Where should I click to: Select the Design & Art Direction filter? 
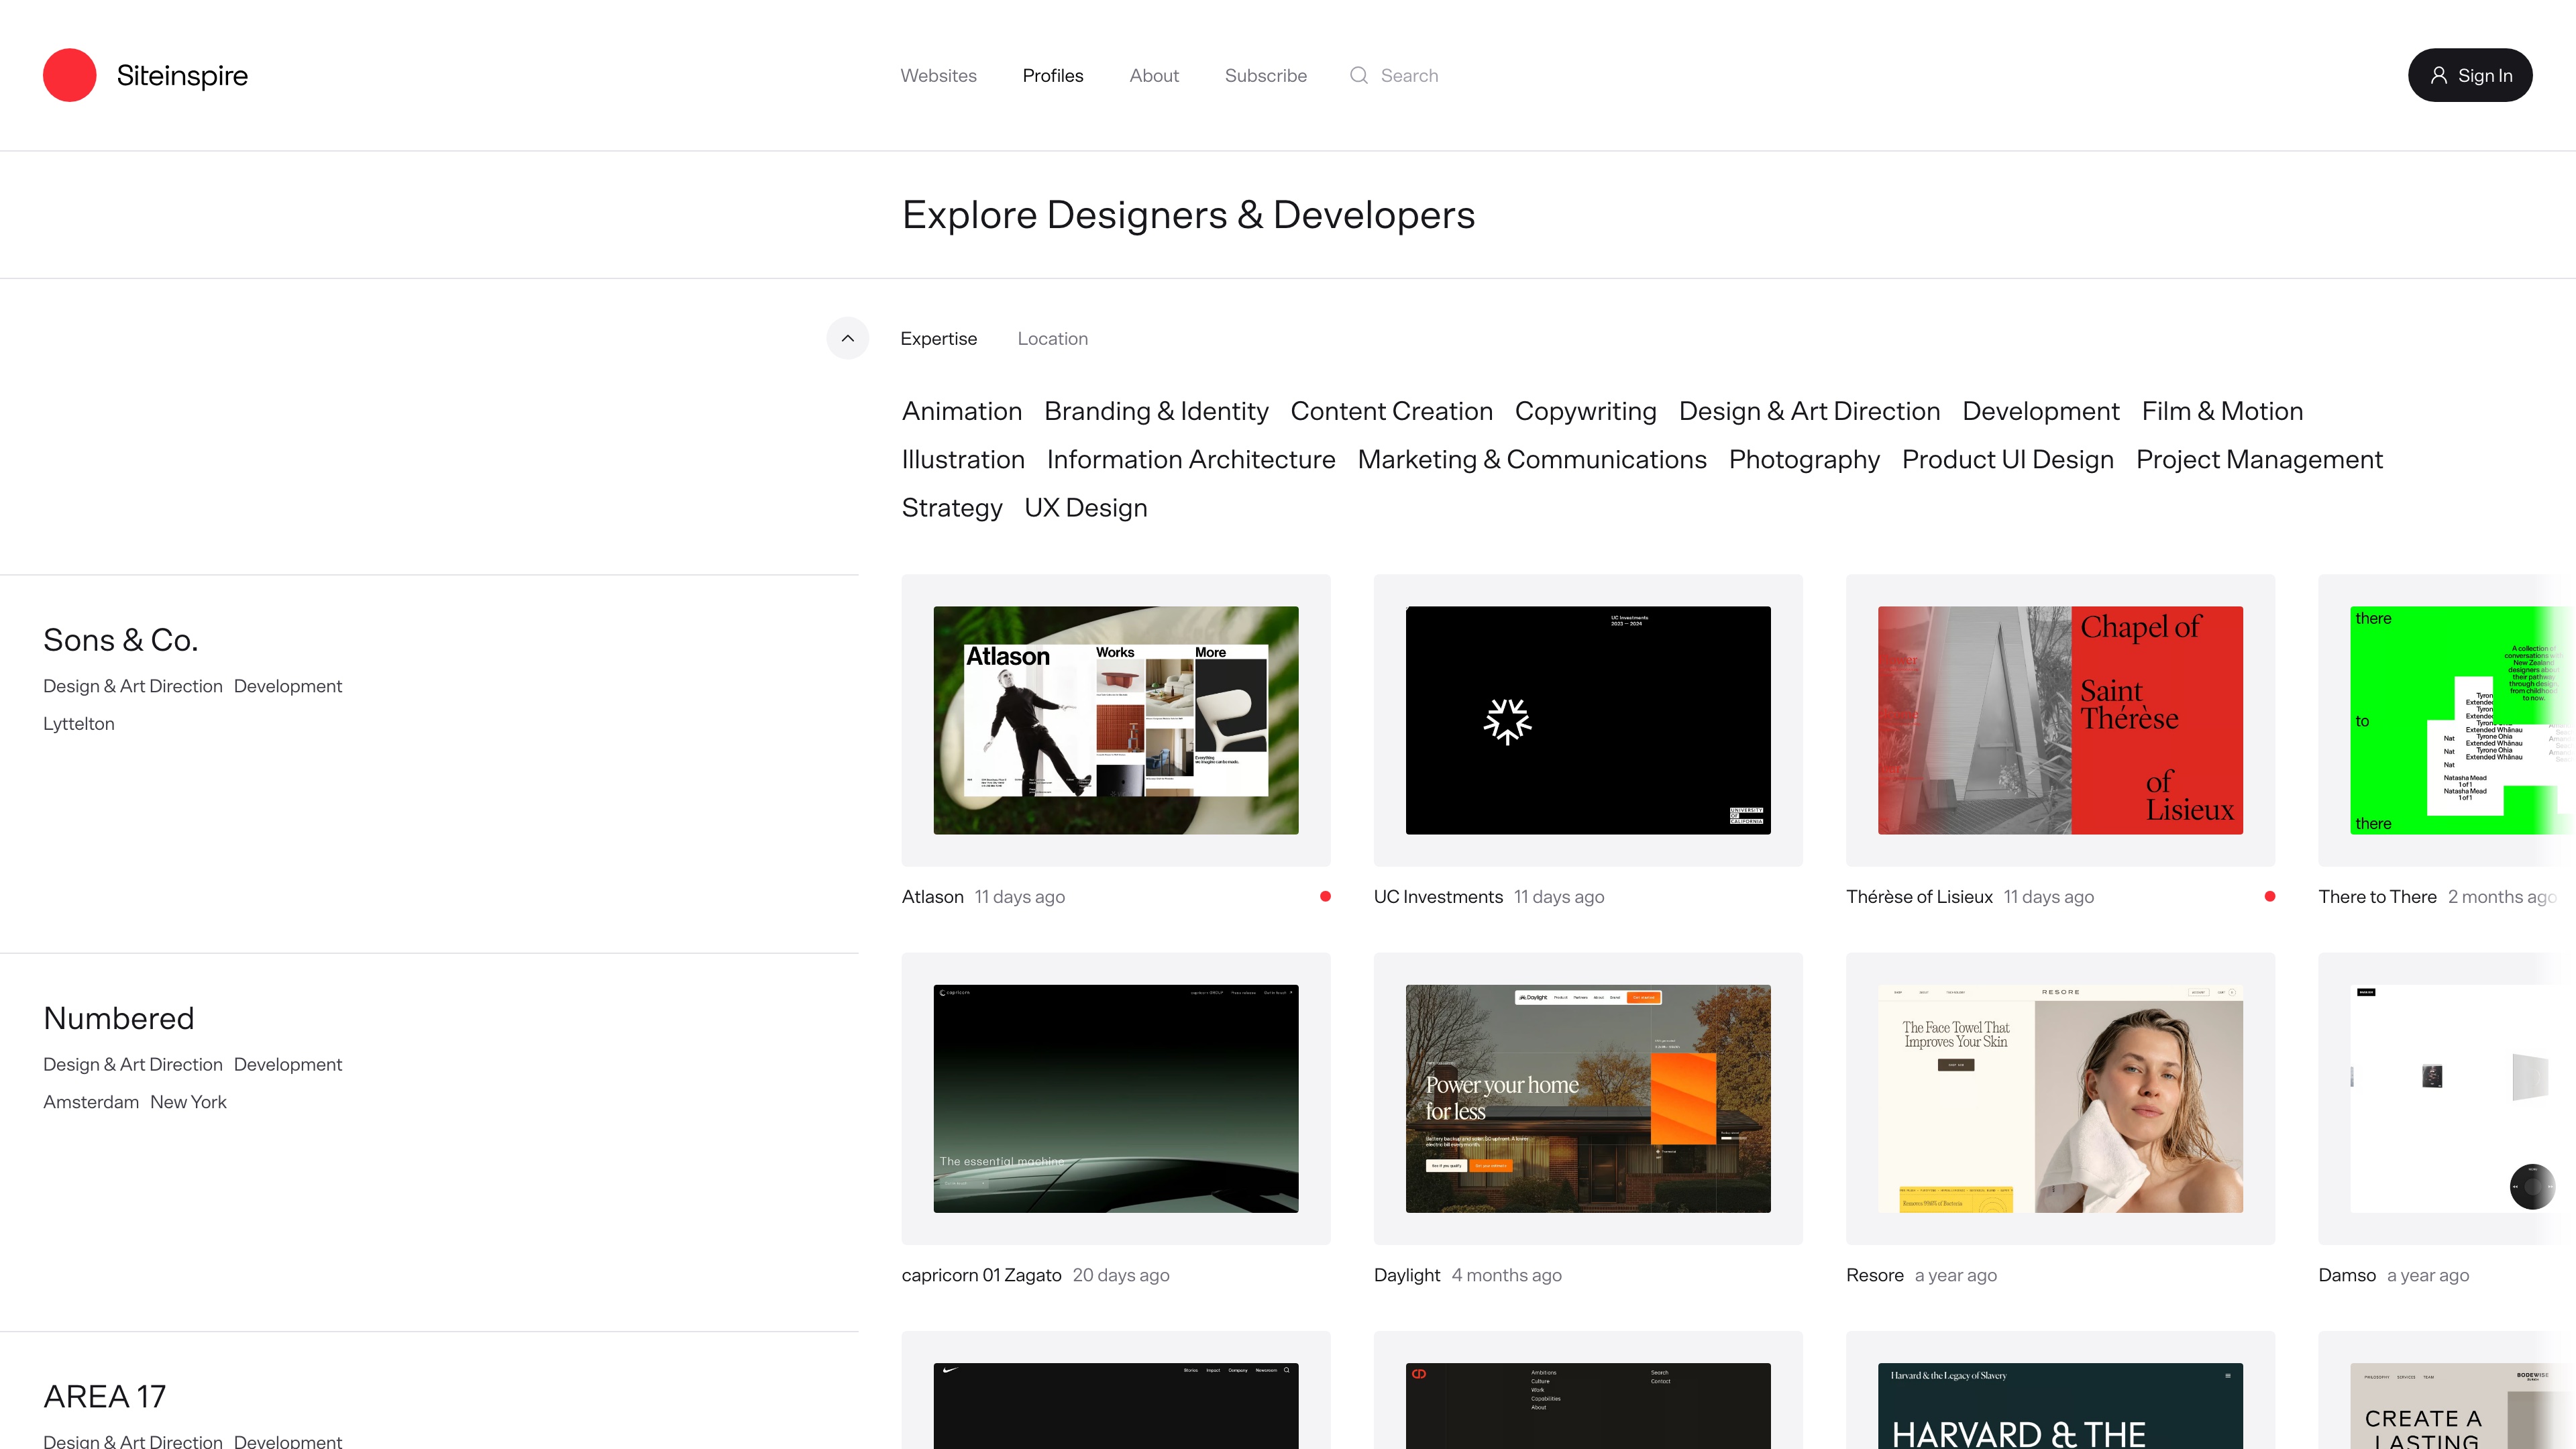click(1809, 411)
